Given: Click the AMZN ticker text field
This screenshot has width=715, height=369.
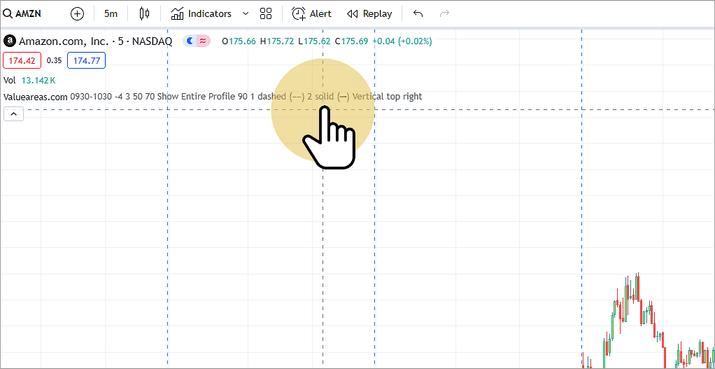Looking at the screenshot, I should pyautogui.click(x=28, y=14).
